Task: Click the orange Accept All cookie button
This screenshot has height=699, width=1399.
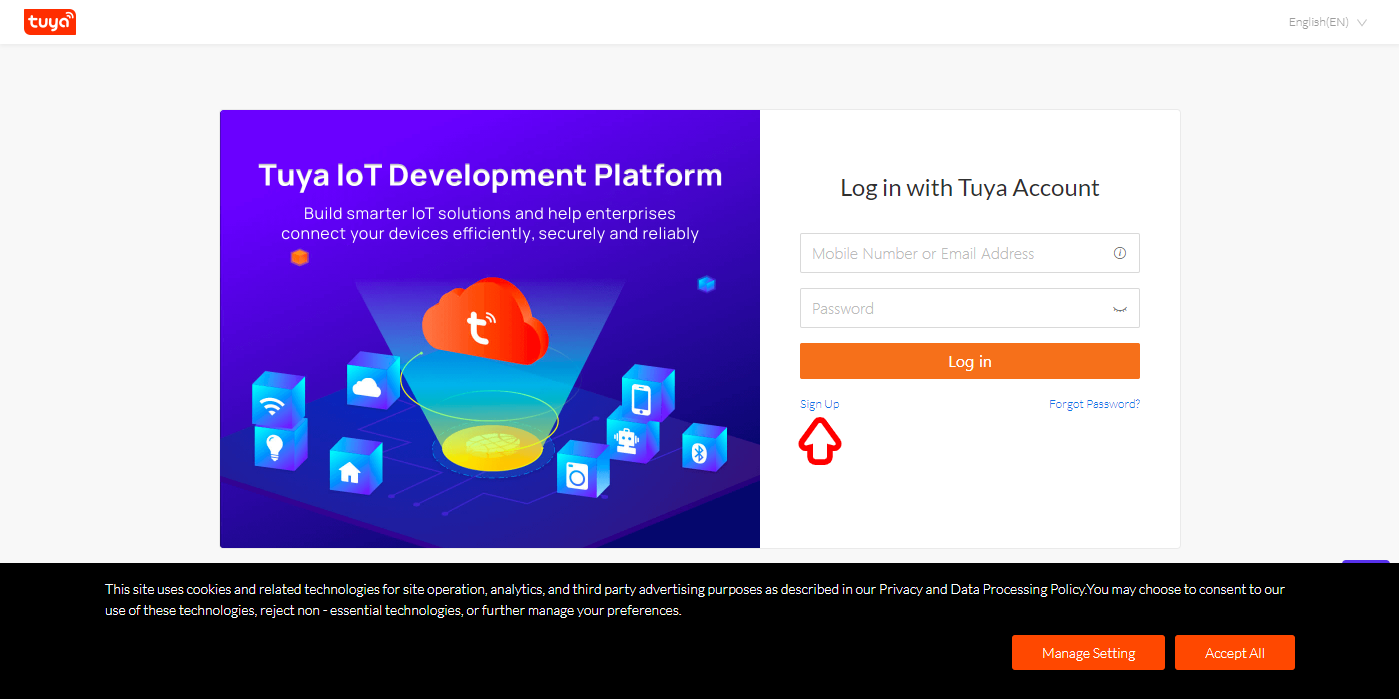Action: 1234,652
